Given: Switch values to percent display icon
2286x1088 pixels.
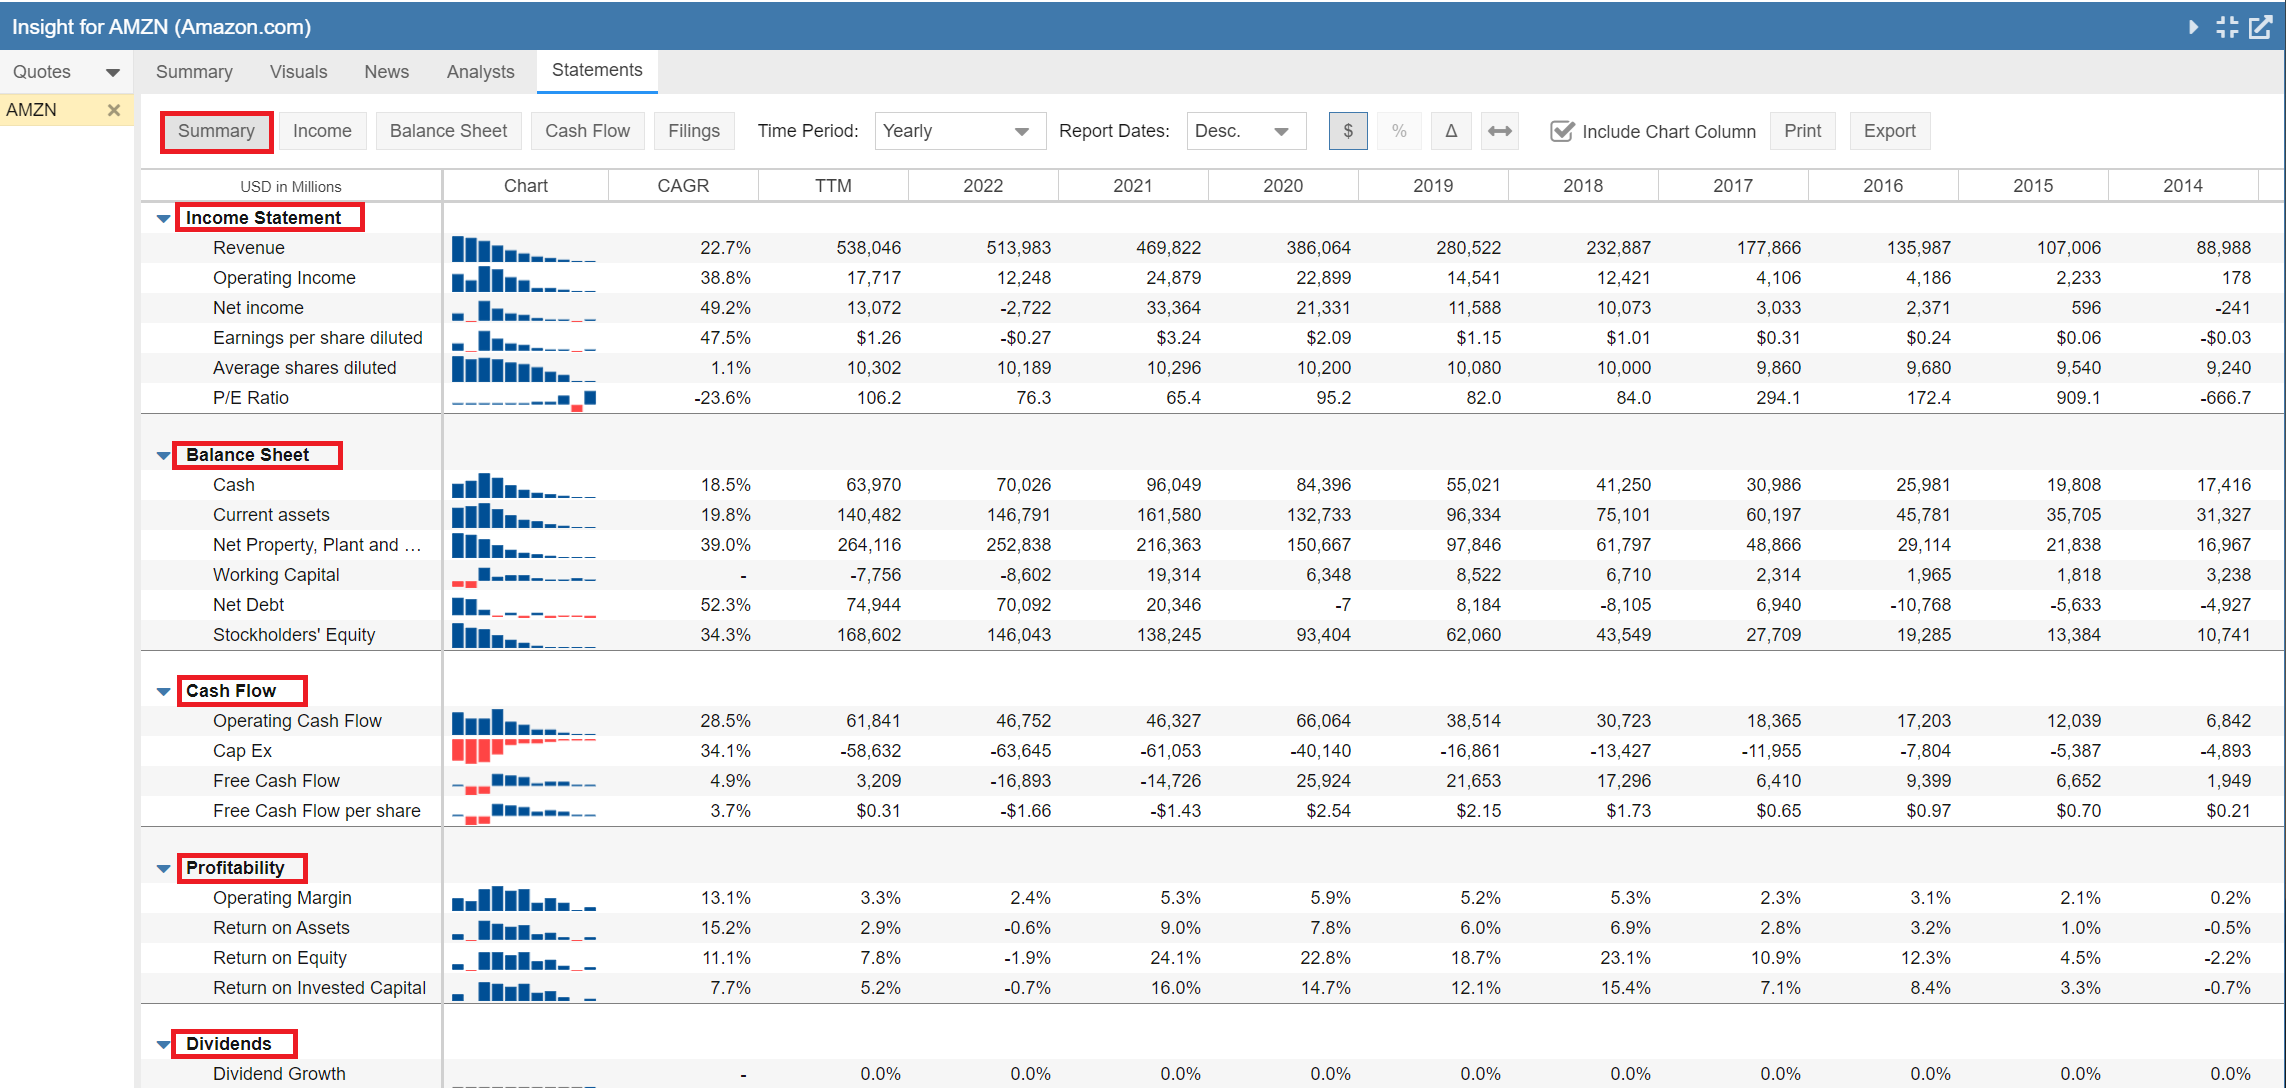Looking at the screenshot, I should (x=1399, y=131).
